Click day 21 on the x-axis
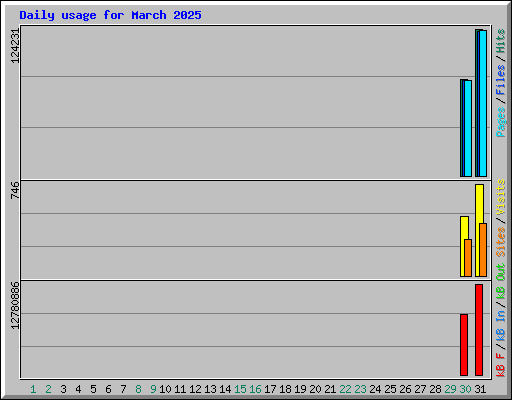This screenshot has width=512, height=400. (x=330, y=389)
